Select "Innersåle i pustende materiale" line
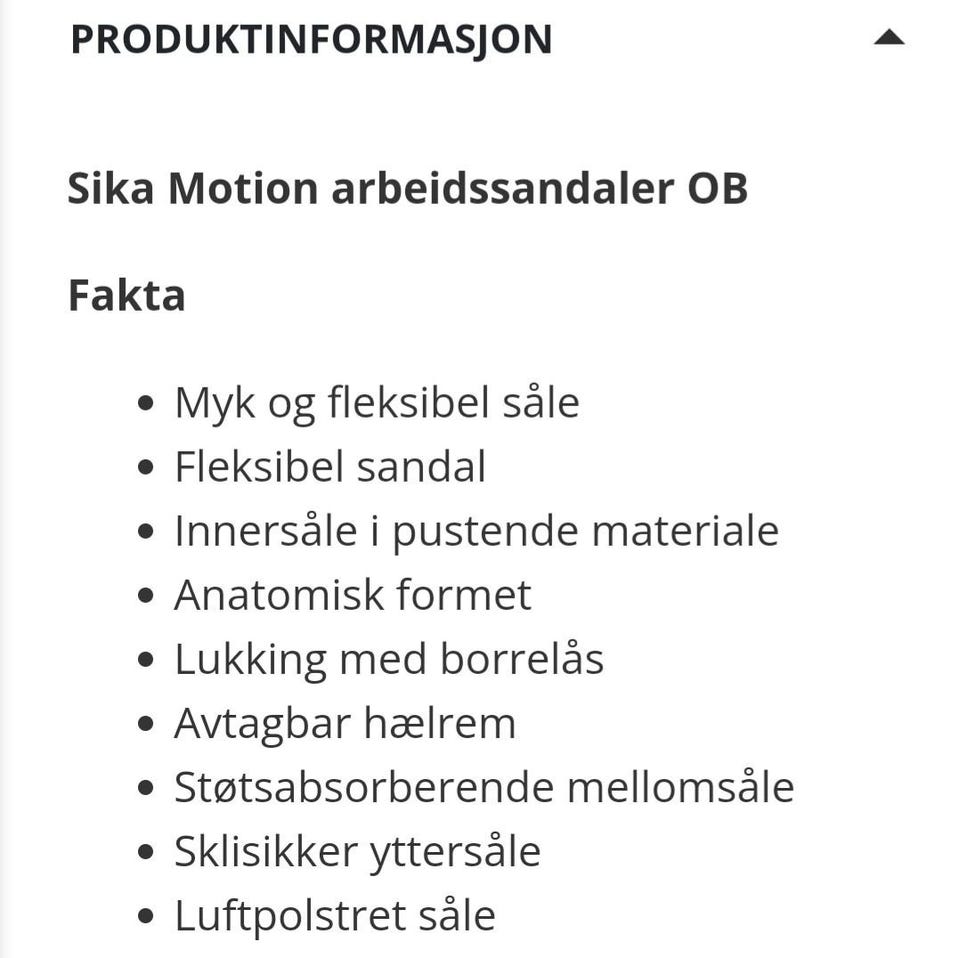This screenshot has height=958, width=960. coord(476,531)
